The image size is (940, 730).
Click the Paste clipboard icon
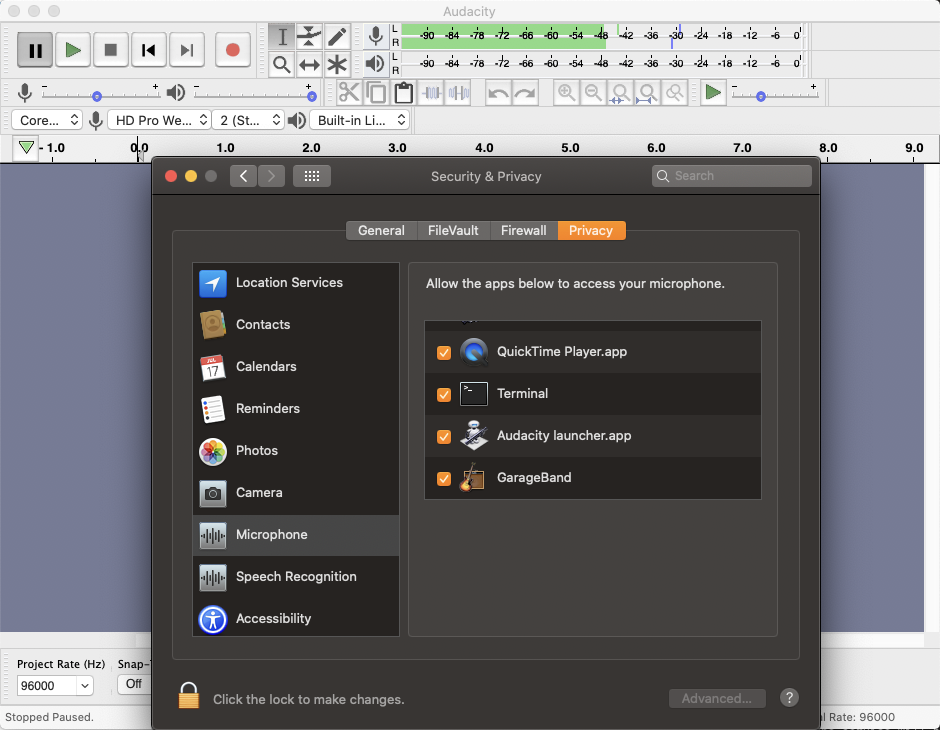tap(403, 93)
